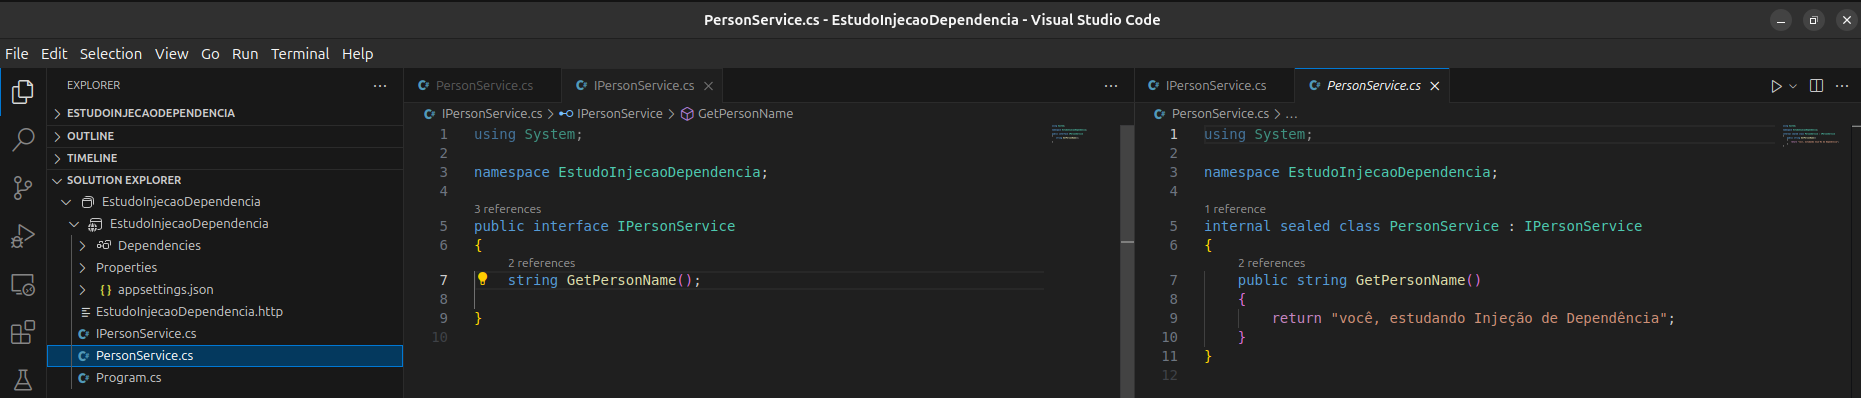Open the Search view icon
This screenshot has width=1861, height=398.
tap(22, 140)
